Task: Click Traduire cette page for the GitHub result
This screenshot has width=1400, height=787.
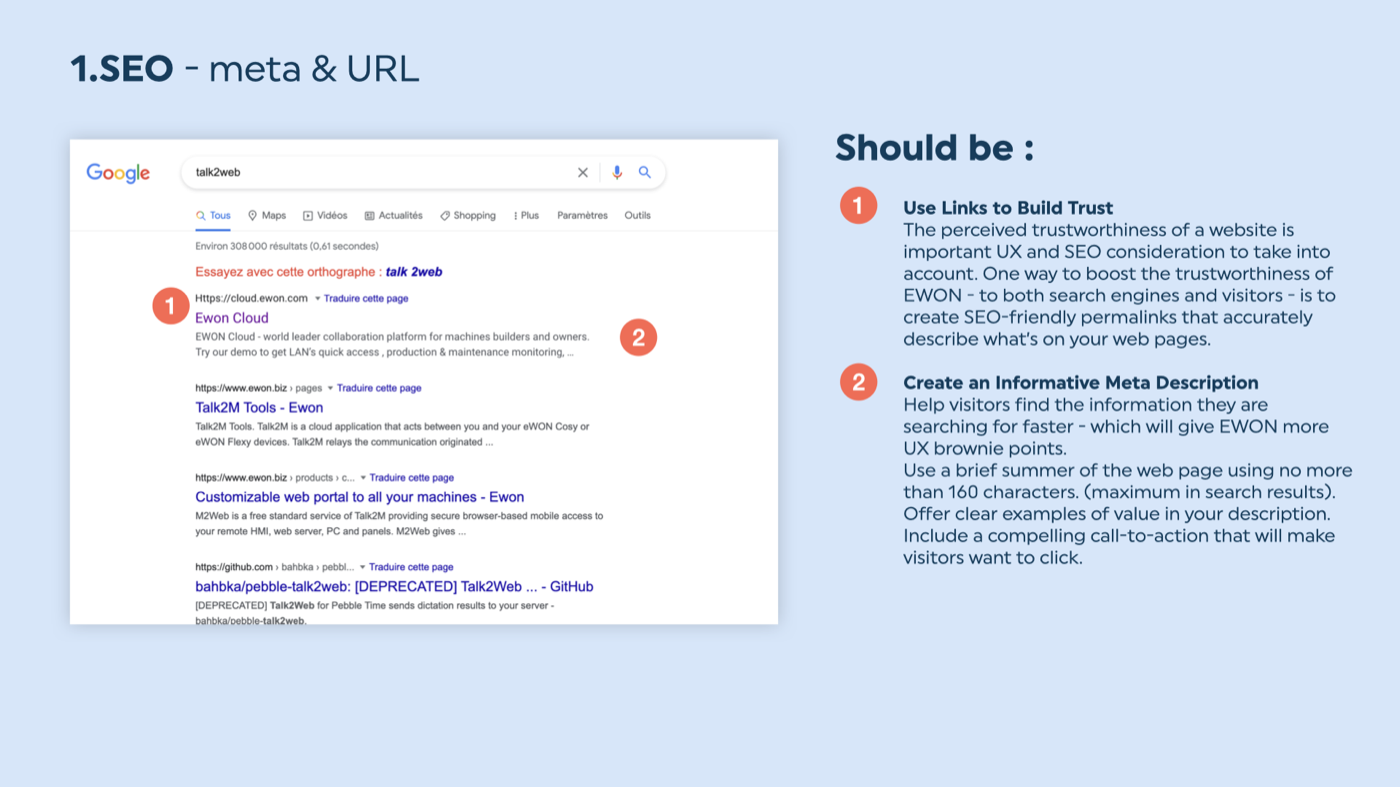Action: pos(412,567)
